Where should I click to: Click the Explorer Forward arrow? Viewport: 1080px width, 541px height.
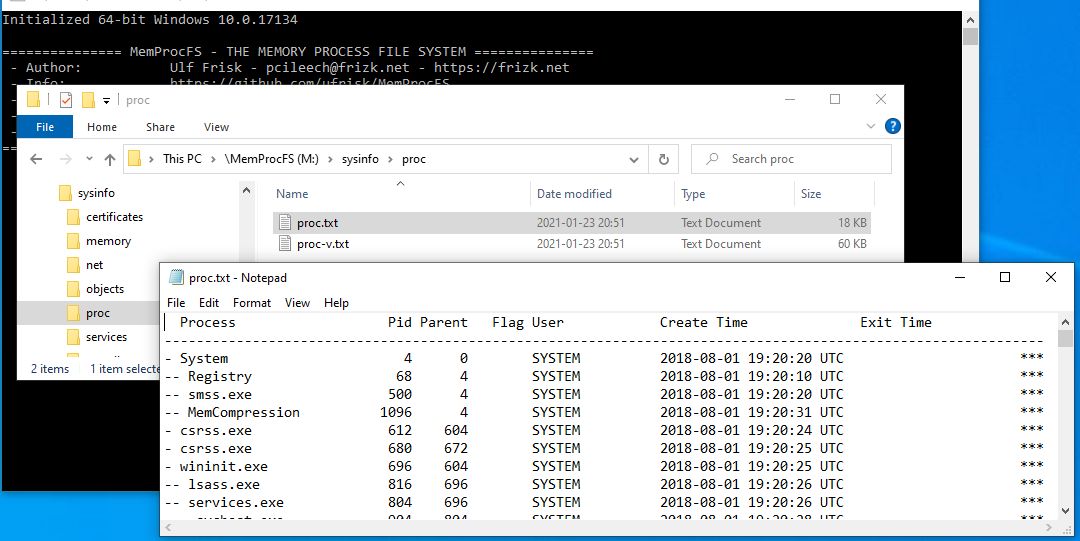65,159
